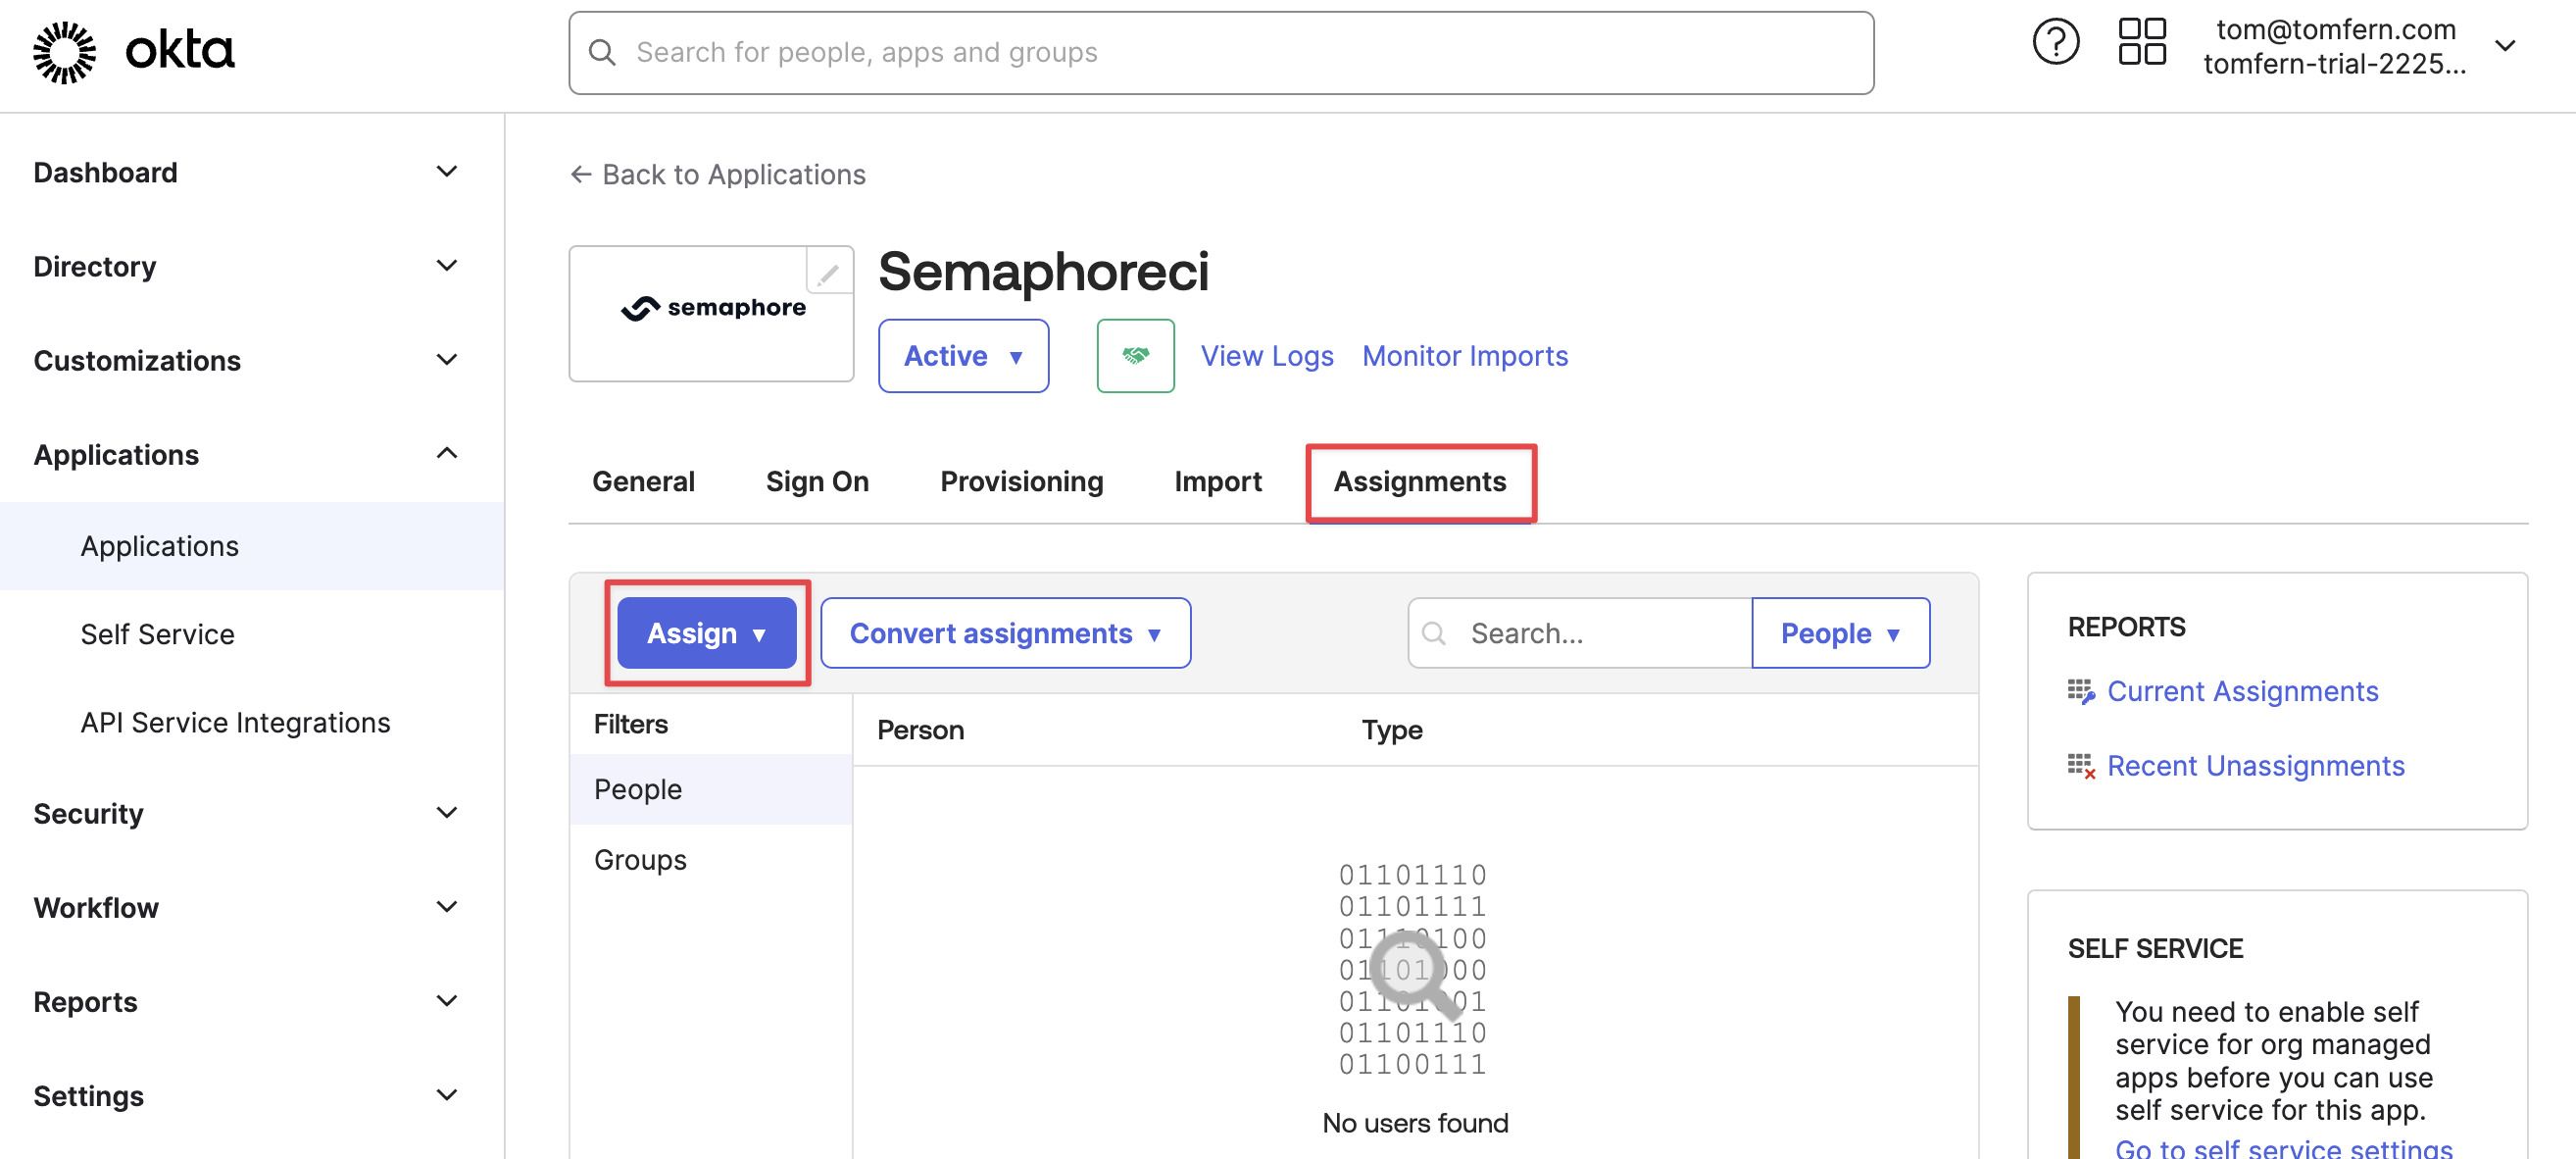Focus the people, apps and groups search field

coord(1221,53)
